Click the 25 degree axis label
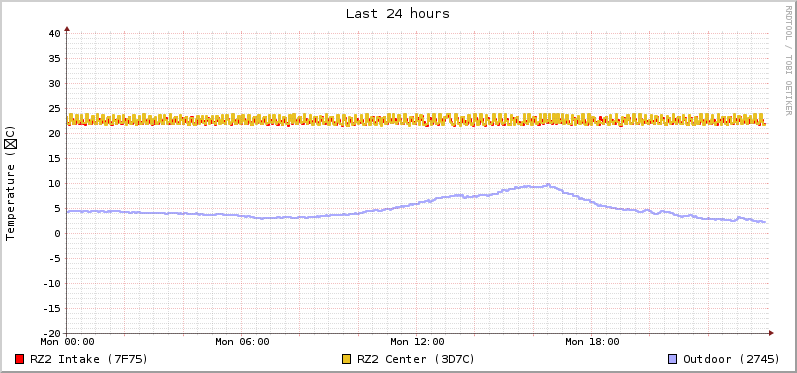The height and width of the screenshot is (373, 797). [x=54, y=108]
